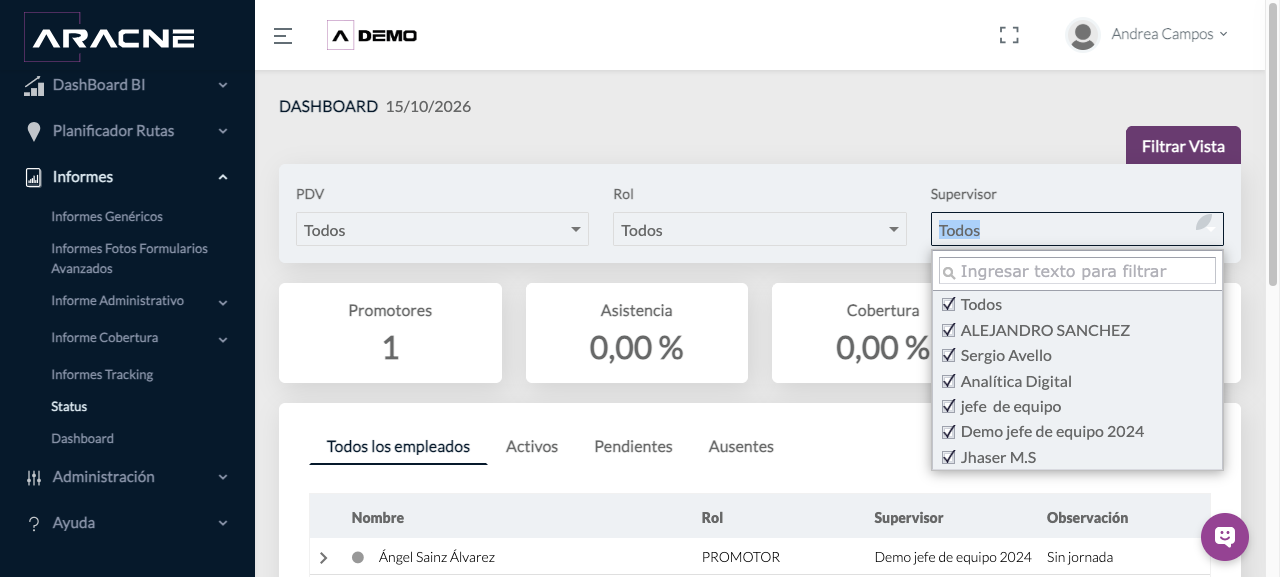Screen dimensions: 1280x577
Task: Enter fullscreen mode with the expand icon
Action: tap(1009, 35)
